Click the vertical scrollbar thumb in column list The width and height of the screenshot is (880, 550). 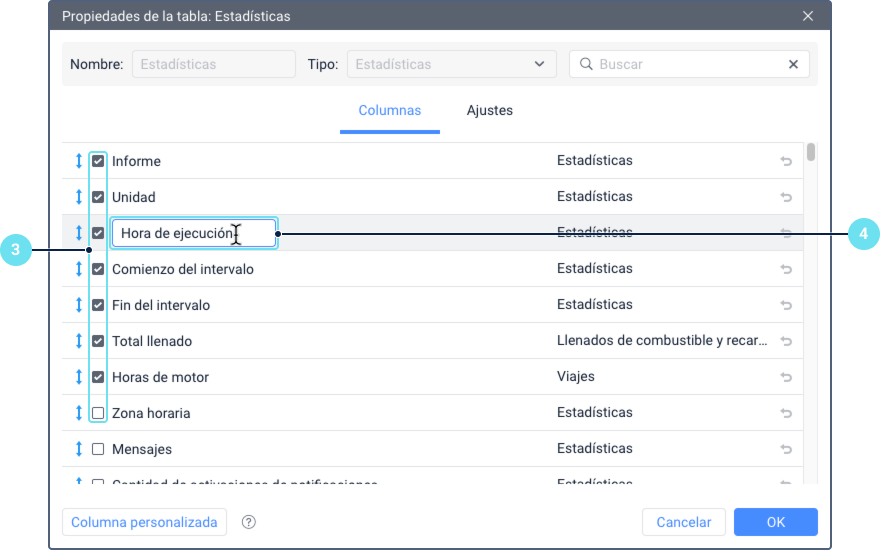811,153
